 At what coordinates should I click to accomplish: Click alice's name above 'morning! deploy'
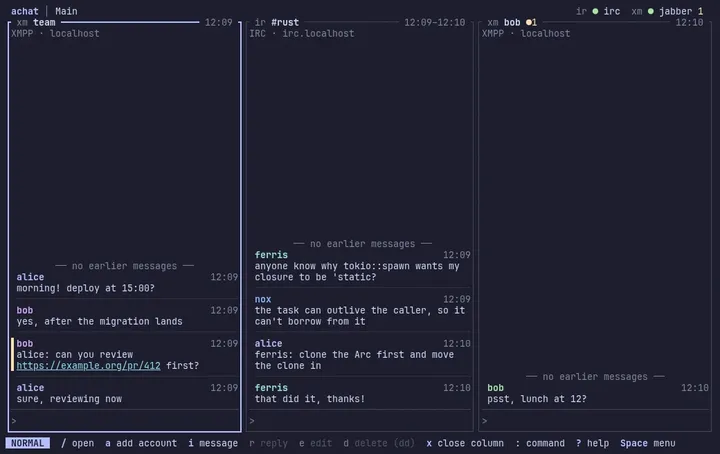pyautogui.click(x=30, y=277)
